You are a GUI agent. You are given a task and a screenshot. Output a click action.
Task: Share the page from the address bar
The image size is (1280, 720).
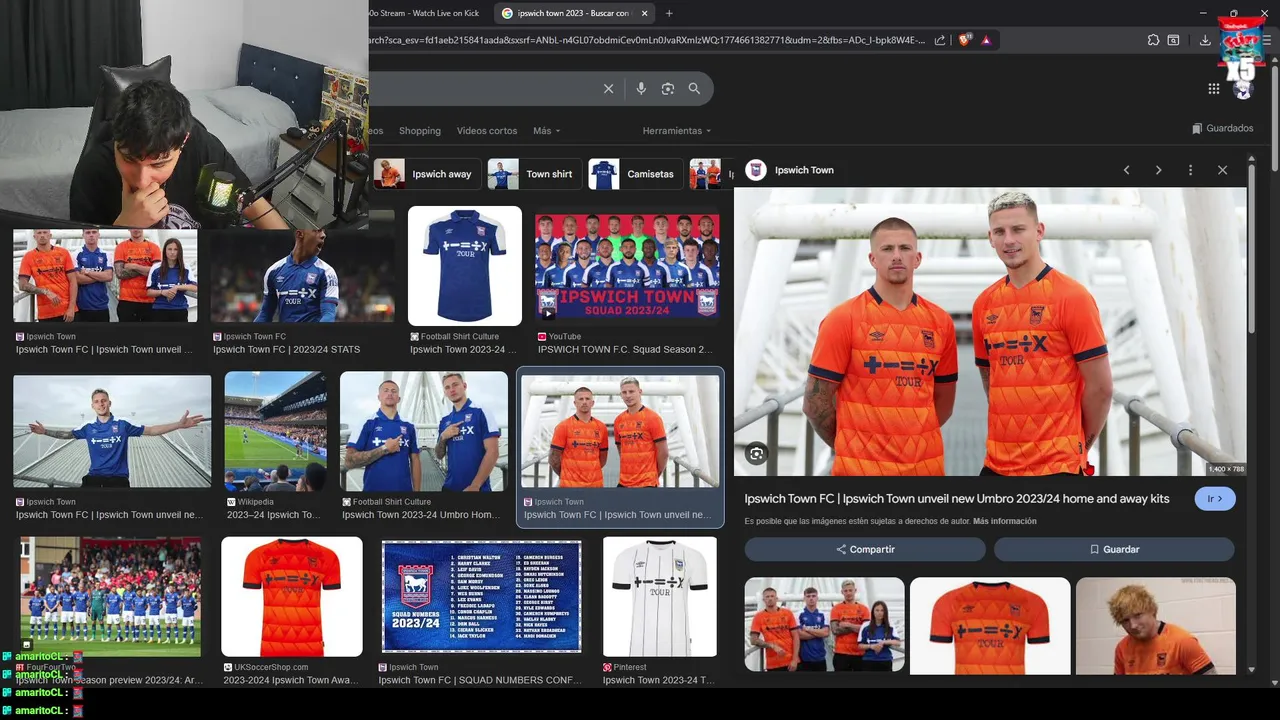pyautogui.click(x=940, y=40)
